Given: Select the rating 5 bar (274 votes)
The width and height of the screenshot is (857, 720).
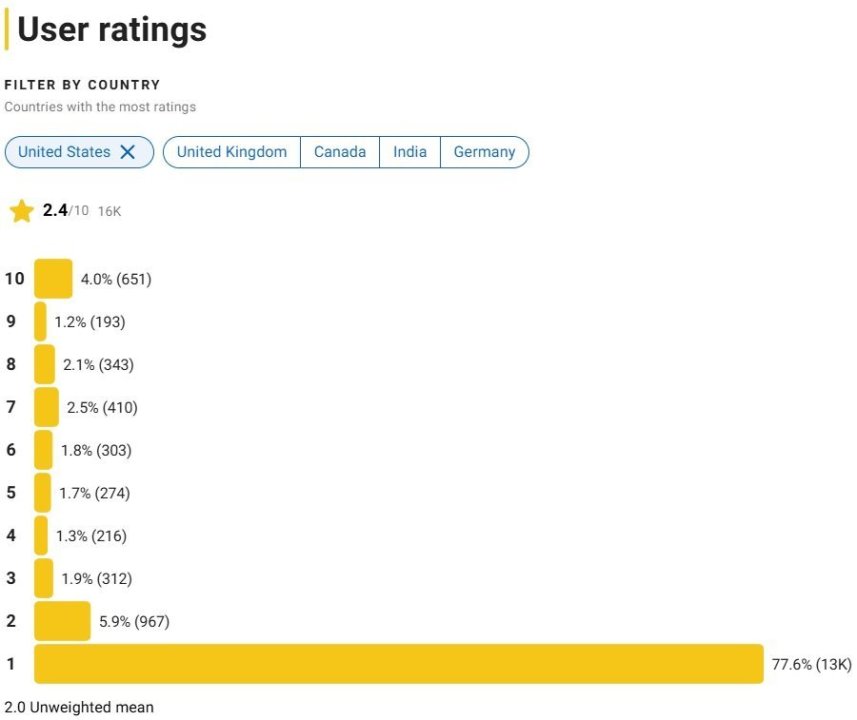Looking at the screenshot, I should point(42,493).
